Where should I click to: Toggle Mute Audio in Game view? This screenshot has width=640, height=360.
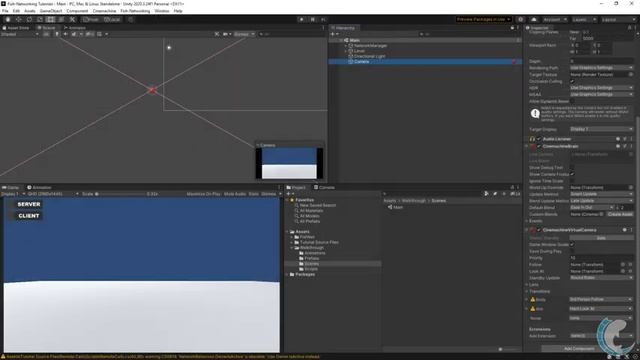[x=235, y=194]
